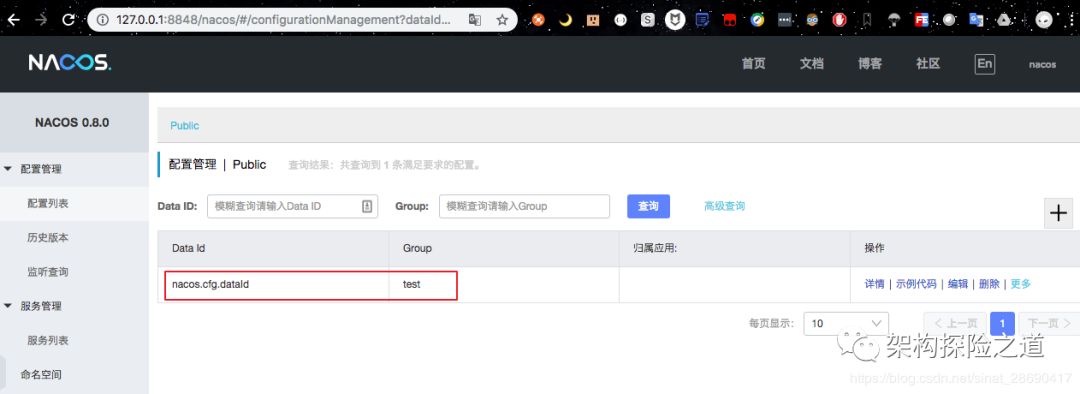Click 删除 for nacos.cfg.dataId
This screenshot has width=1080, height=394.
(989, 284)
